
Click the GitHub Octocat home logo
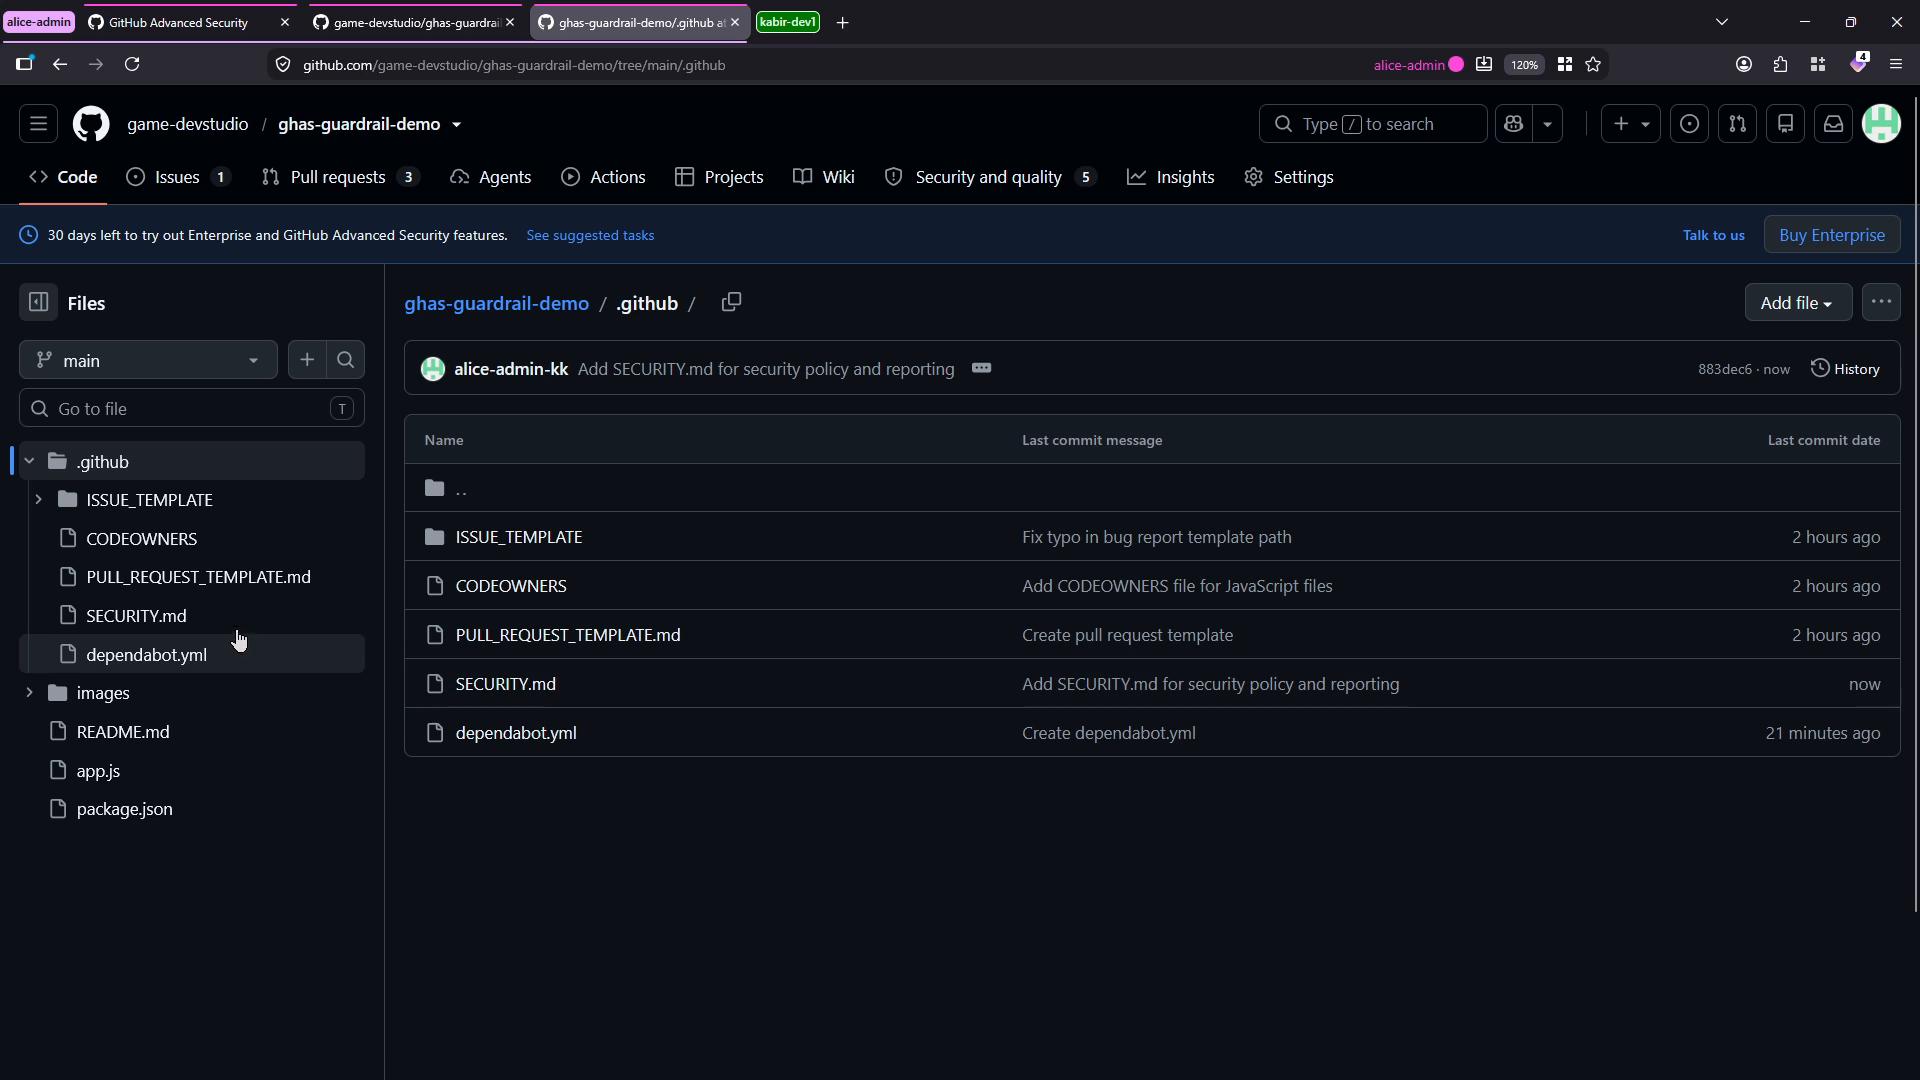pyautogui.click(x=91, y=124)
